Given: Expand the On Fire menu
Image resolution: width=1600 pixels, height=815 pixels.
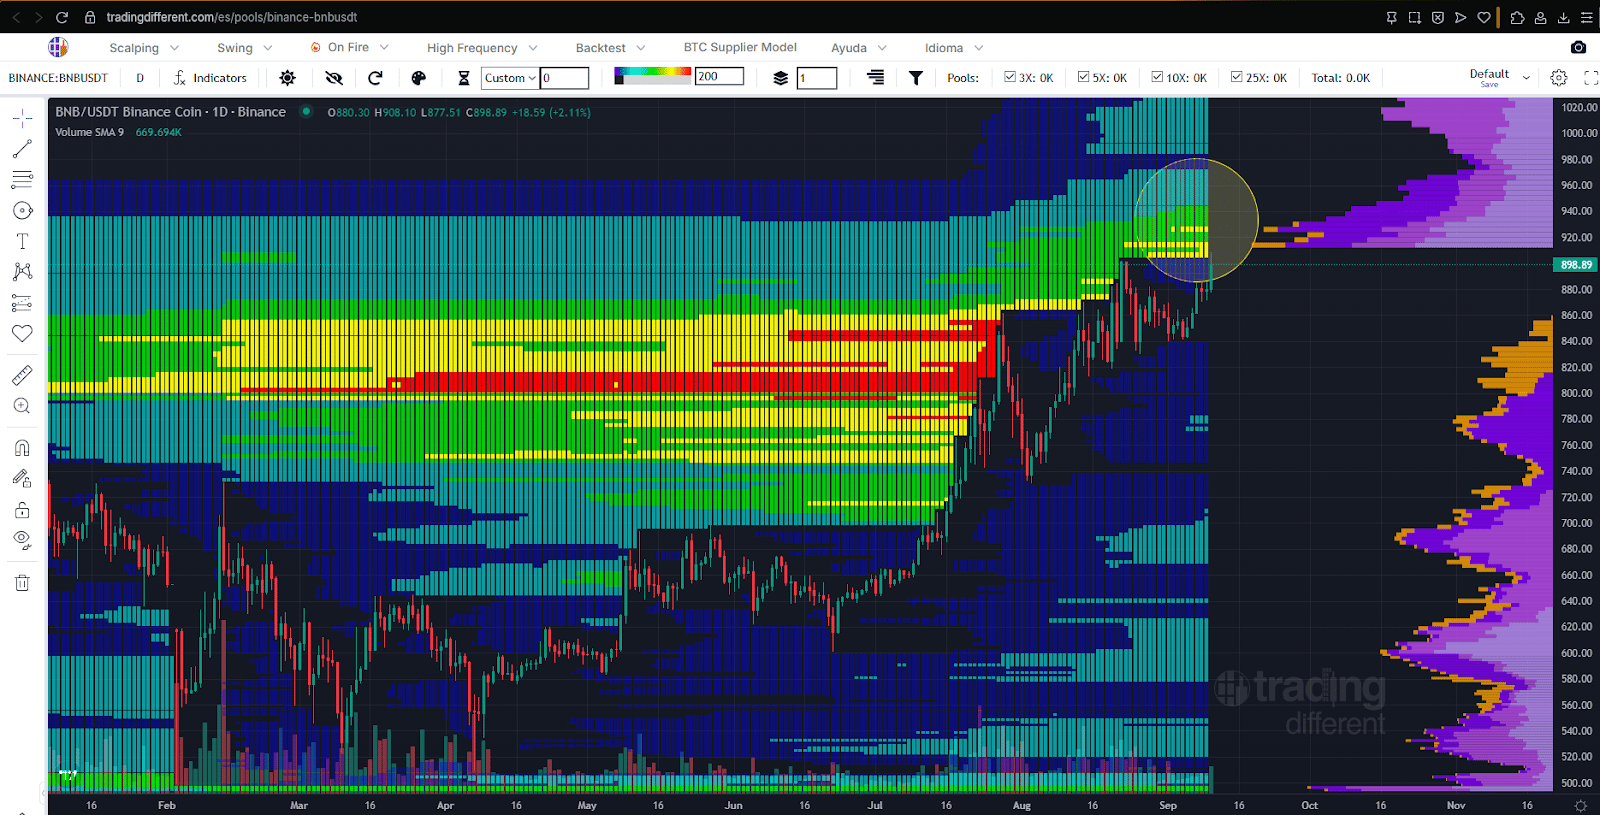Looking at the screenshot, I should (349, 48).
